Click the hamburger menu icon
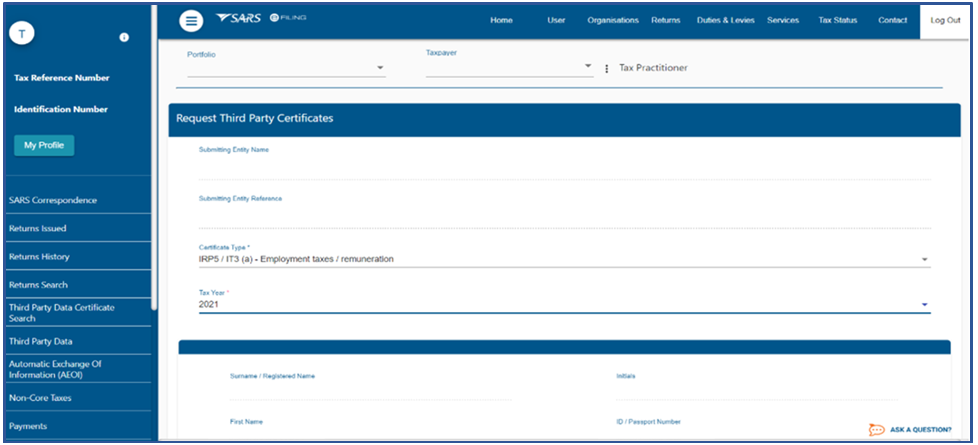The image size is (978, 445). pyautogui.click(x=190, y=21)
